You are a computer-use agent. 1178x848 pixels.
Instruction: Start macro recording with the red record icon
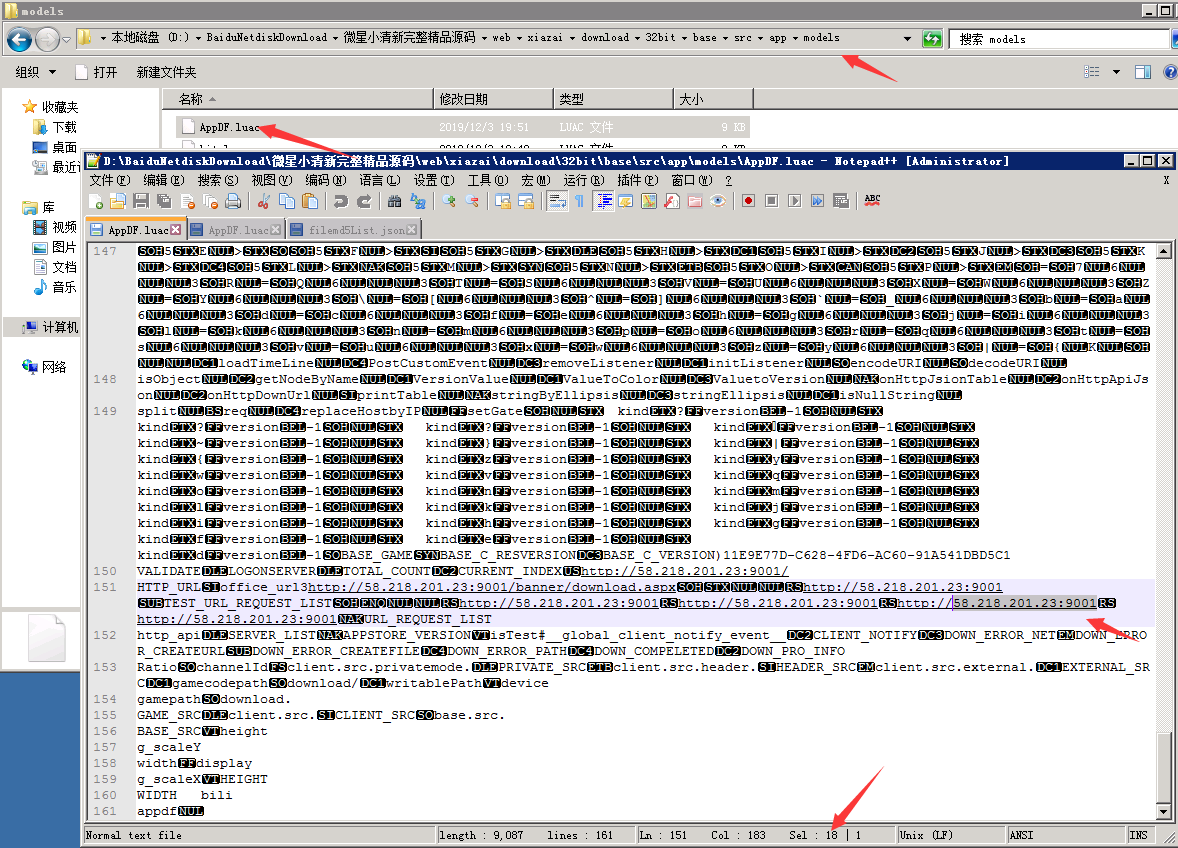[748, 201]
